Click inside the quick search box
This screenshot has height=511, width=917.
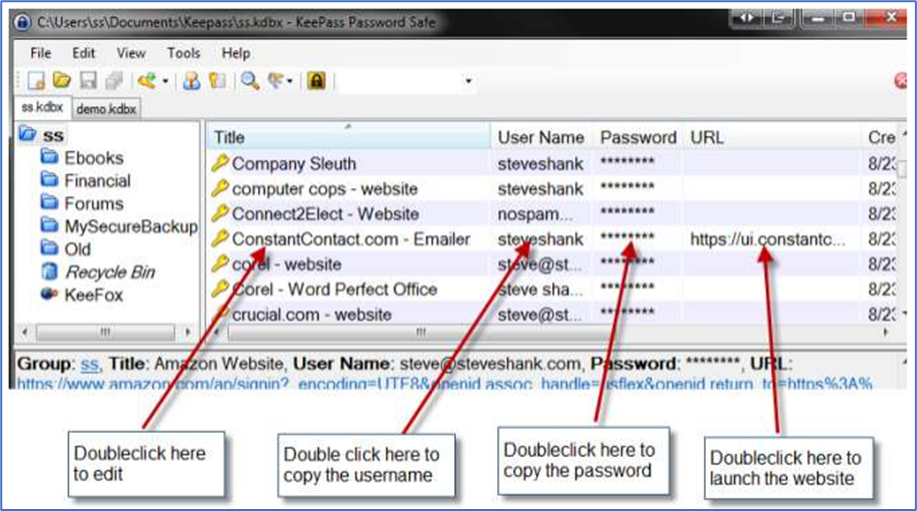tap(401, 81)
